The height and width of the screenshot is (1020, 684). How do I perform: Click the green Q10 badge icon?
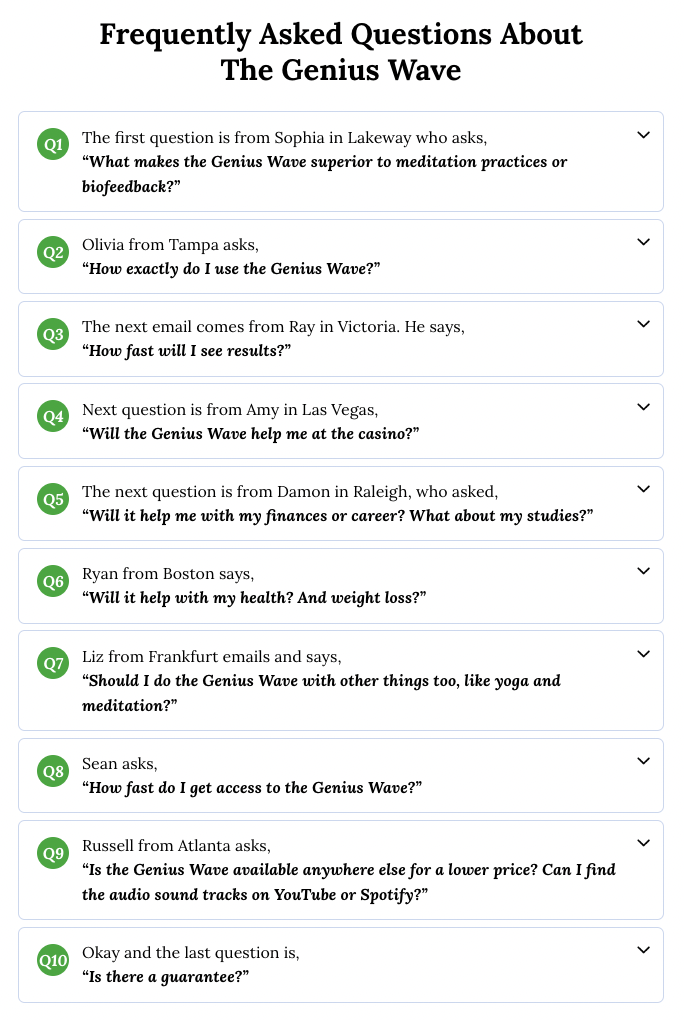click(x=53, y=961)
